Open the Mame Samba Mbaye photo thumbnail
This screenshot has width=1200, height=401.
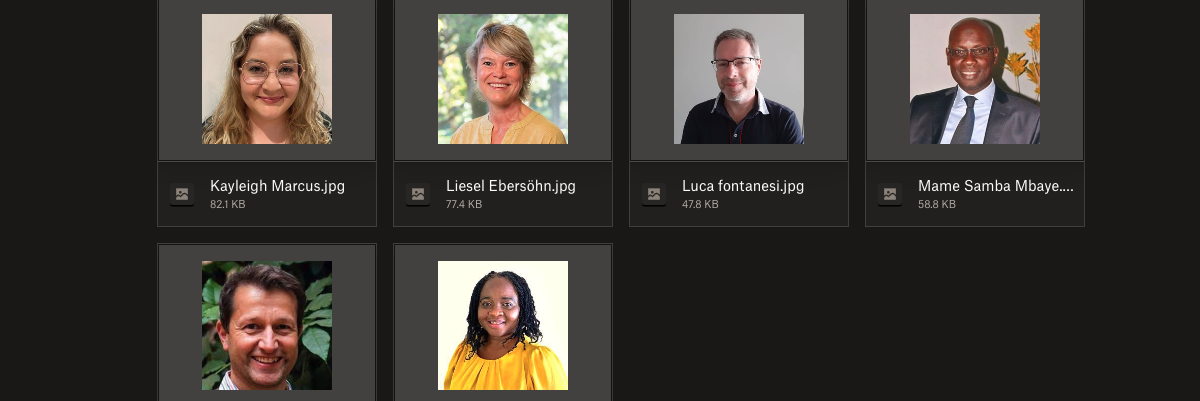point(975,79)
